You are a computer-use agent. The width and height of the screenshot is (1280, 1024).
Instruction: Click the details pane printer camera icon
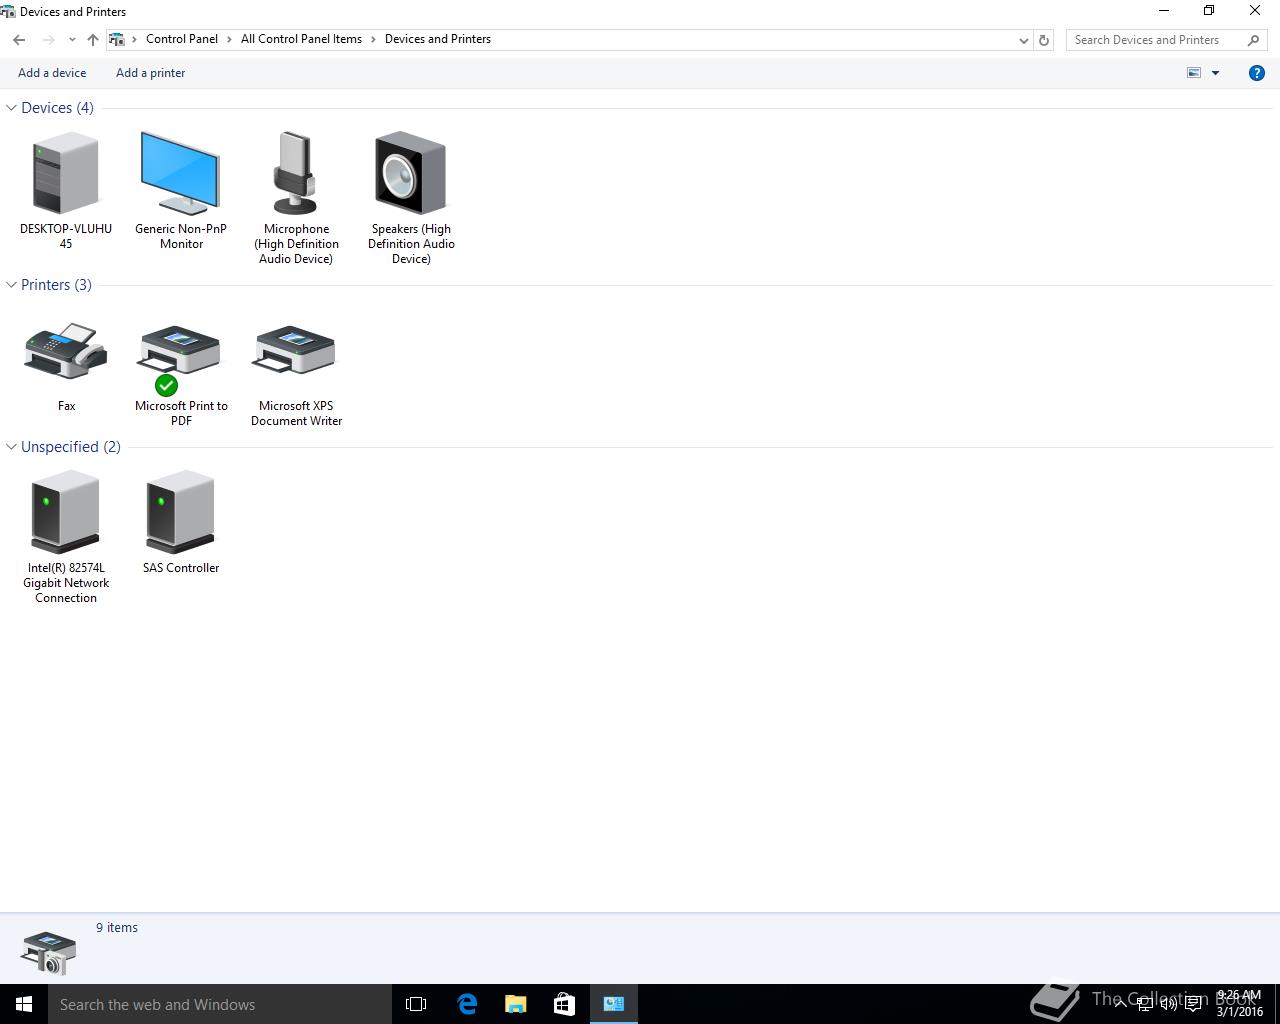point(48,952)
